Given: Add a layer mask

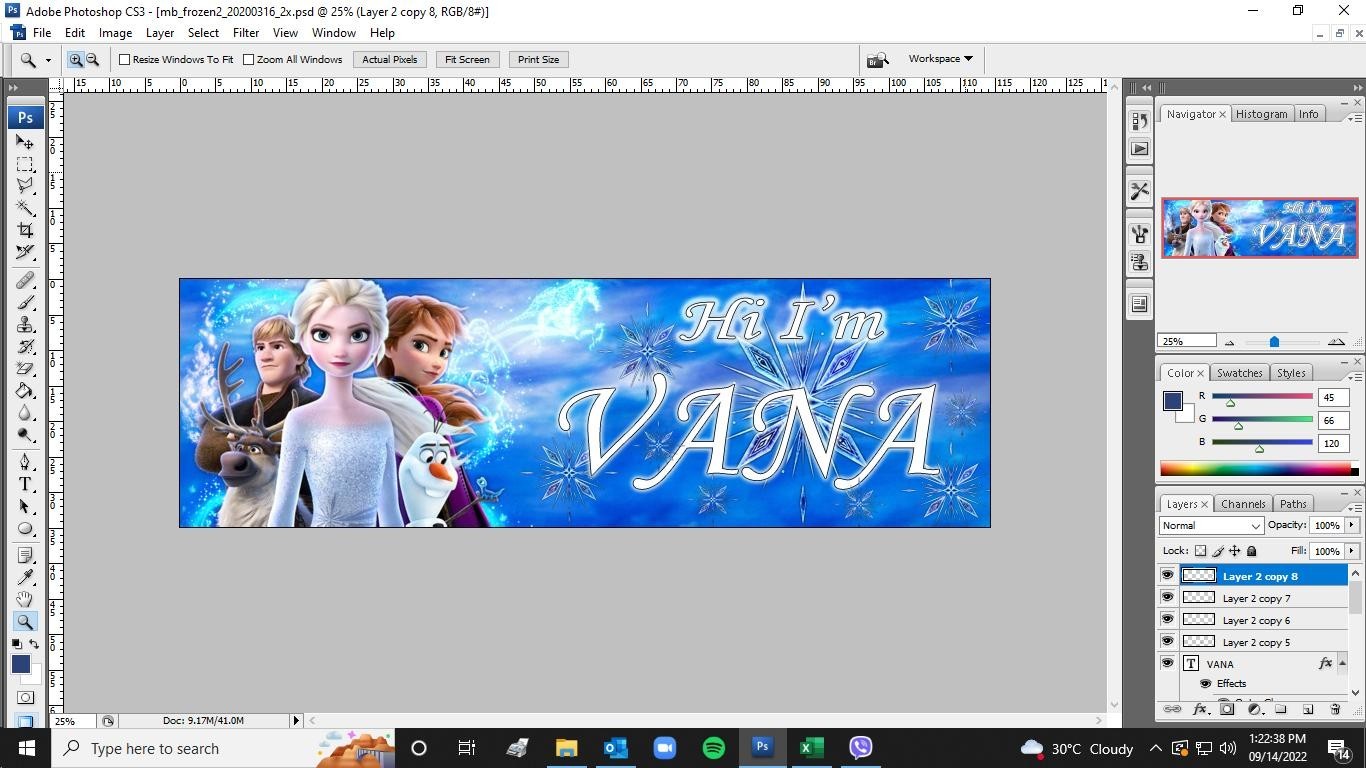Looking at the screenshot, I should [1227, 709].
